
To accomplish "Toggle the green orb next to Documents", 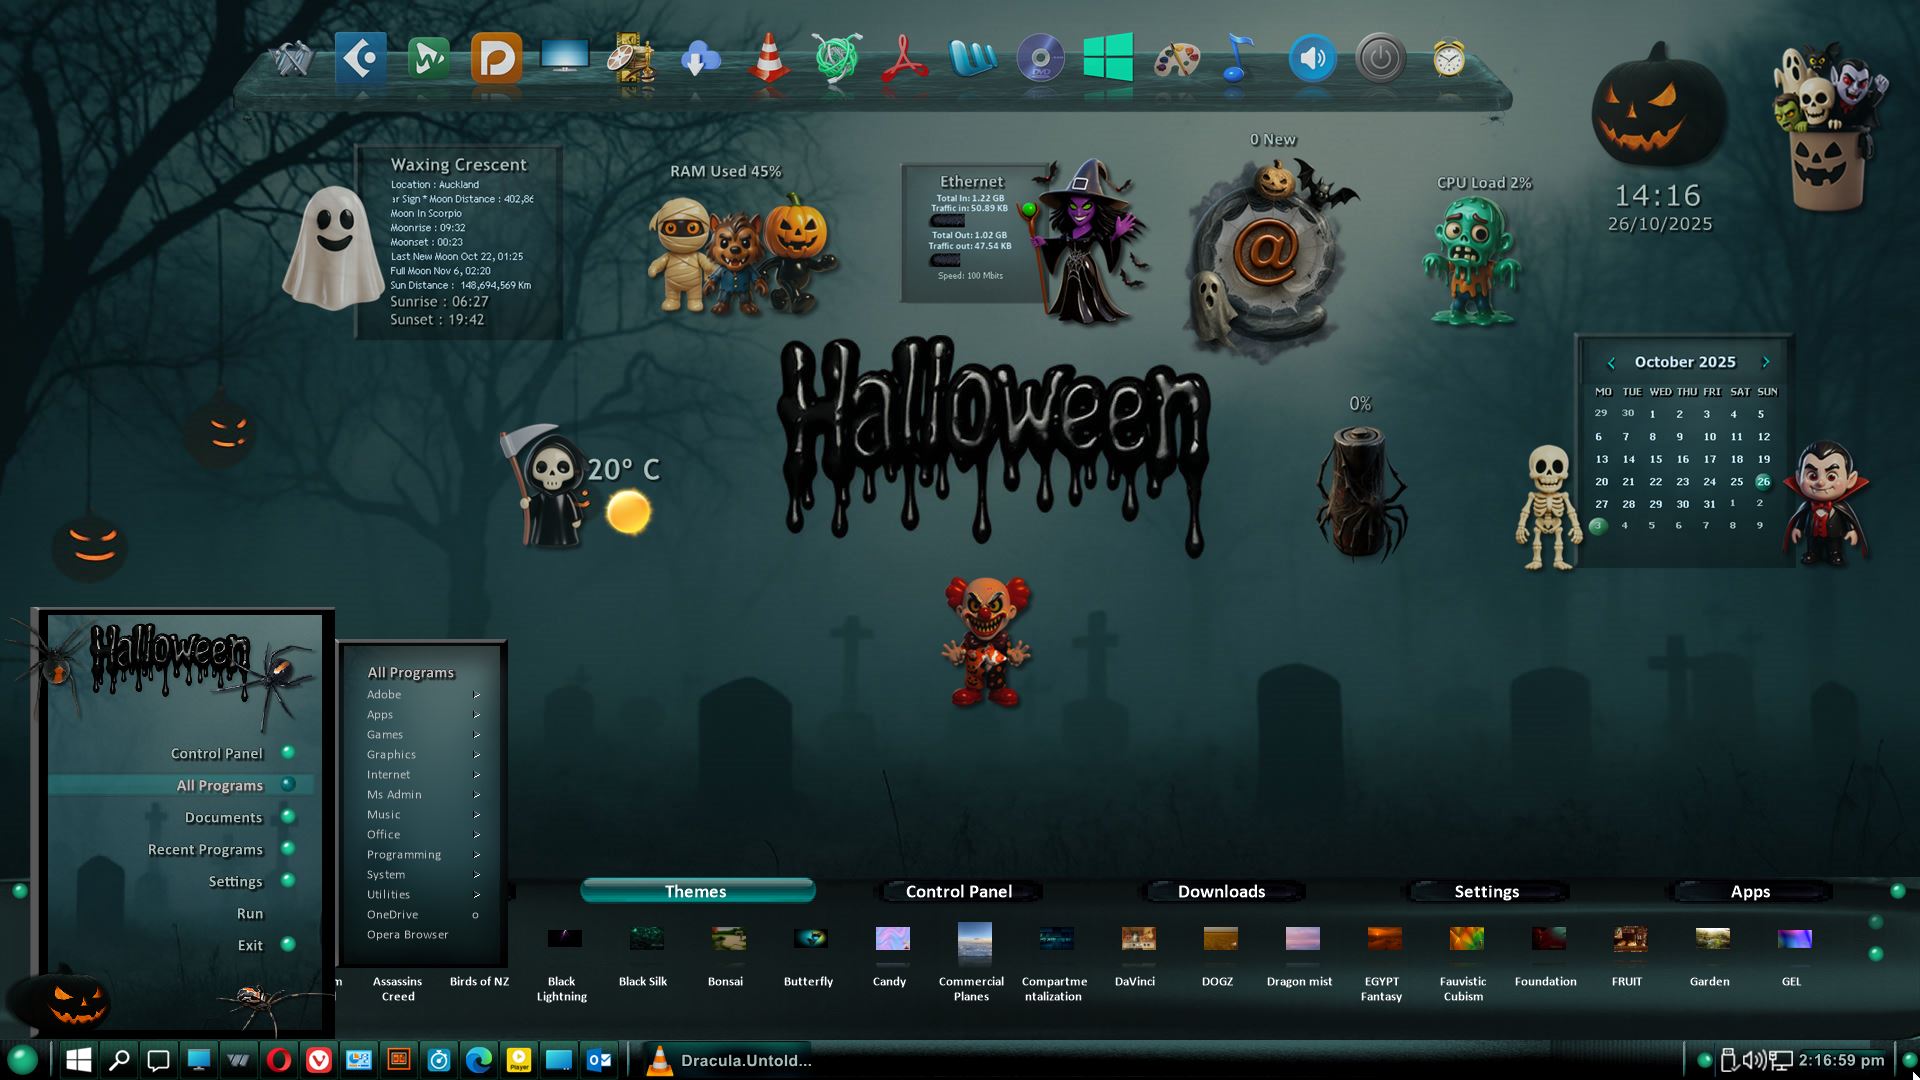I will (288, 816).
